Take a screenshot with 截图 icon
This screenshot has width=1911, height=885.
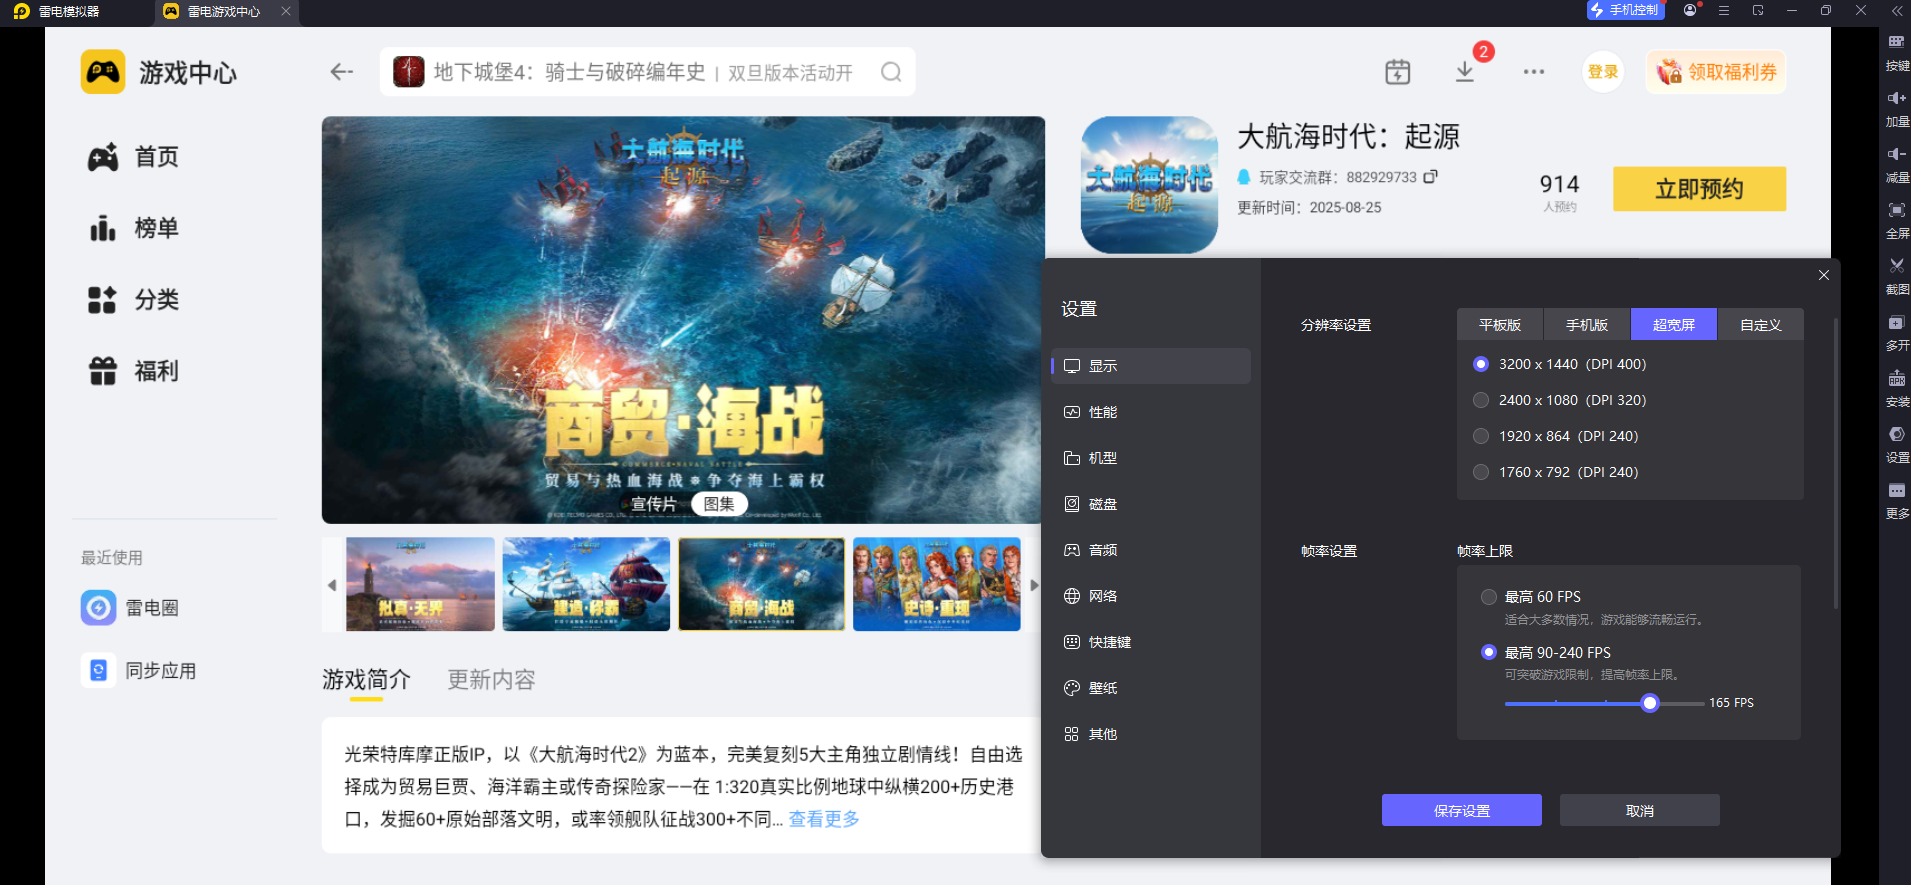point(1896,266)
